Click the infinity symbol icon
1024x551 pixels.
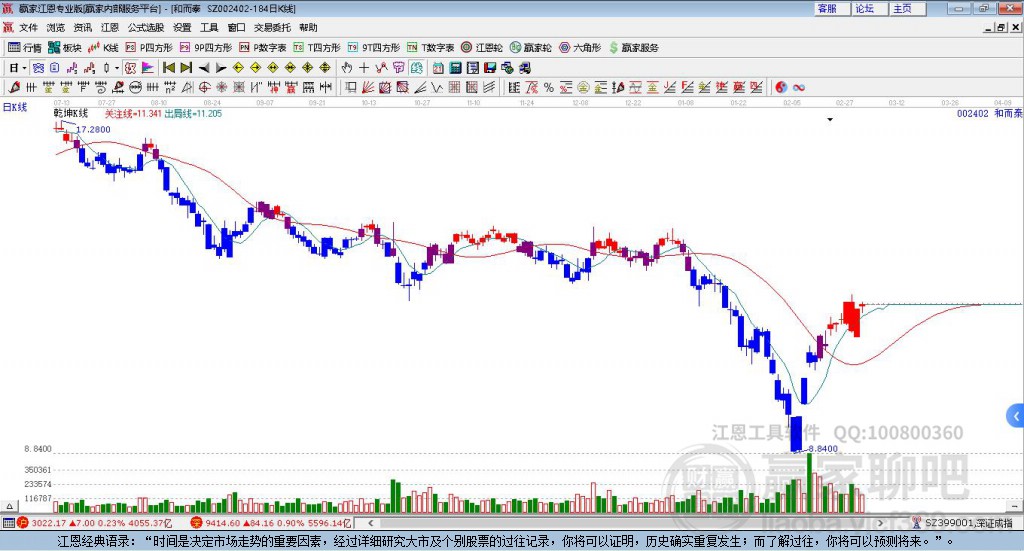point(799,87)
